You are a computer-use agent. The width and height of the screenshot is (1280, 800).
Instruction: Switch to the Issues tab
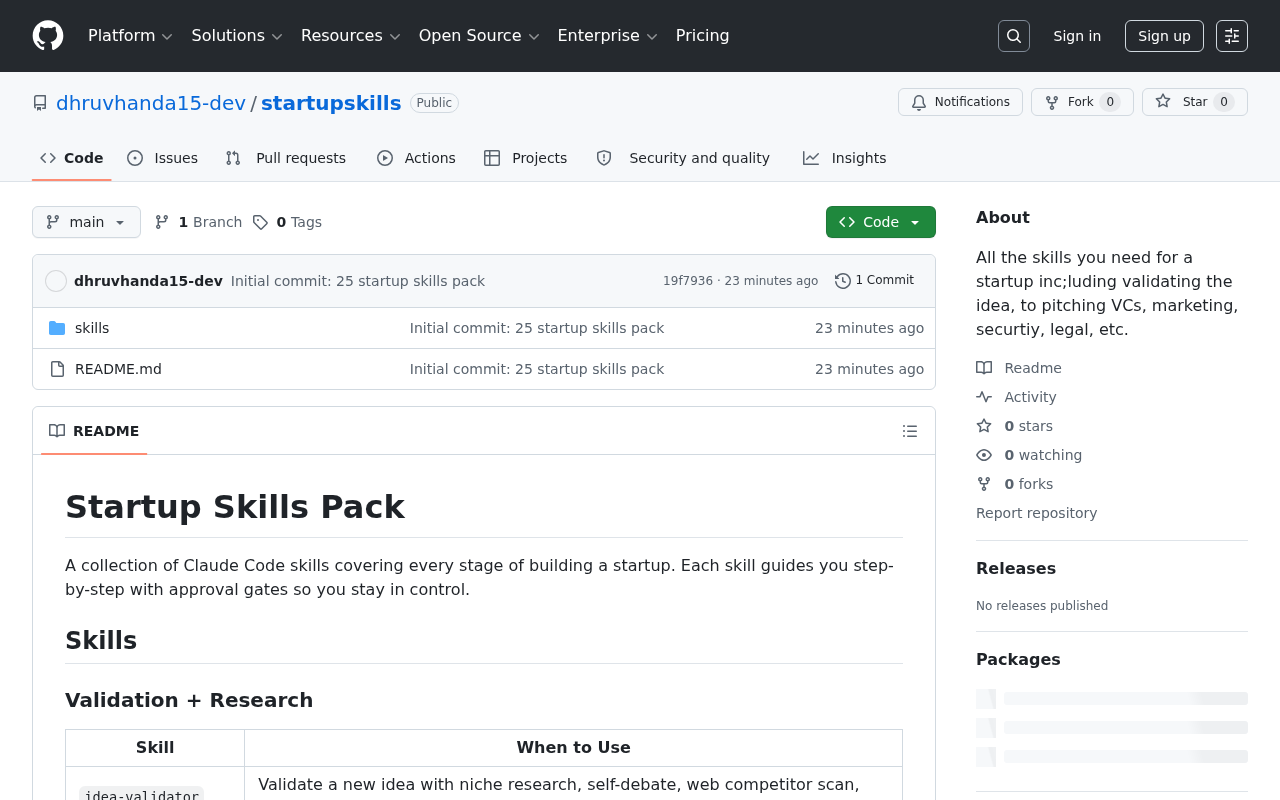click(163, 158)
